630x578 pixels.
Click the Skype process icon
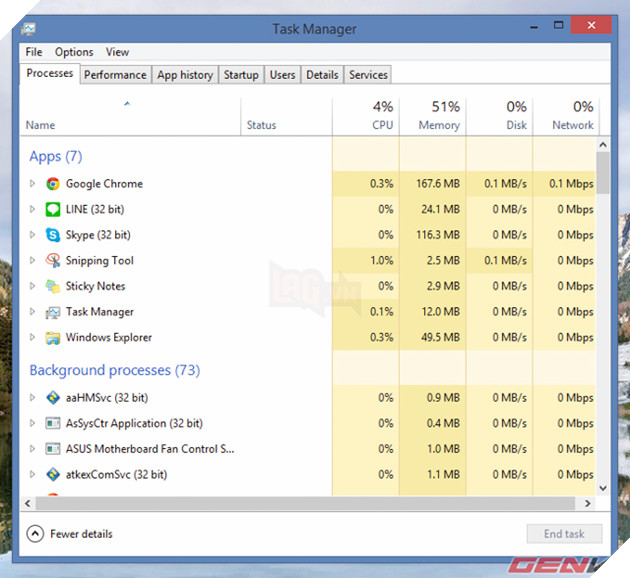(53, 235)
